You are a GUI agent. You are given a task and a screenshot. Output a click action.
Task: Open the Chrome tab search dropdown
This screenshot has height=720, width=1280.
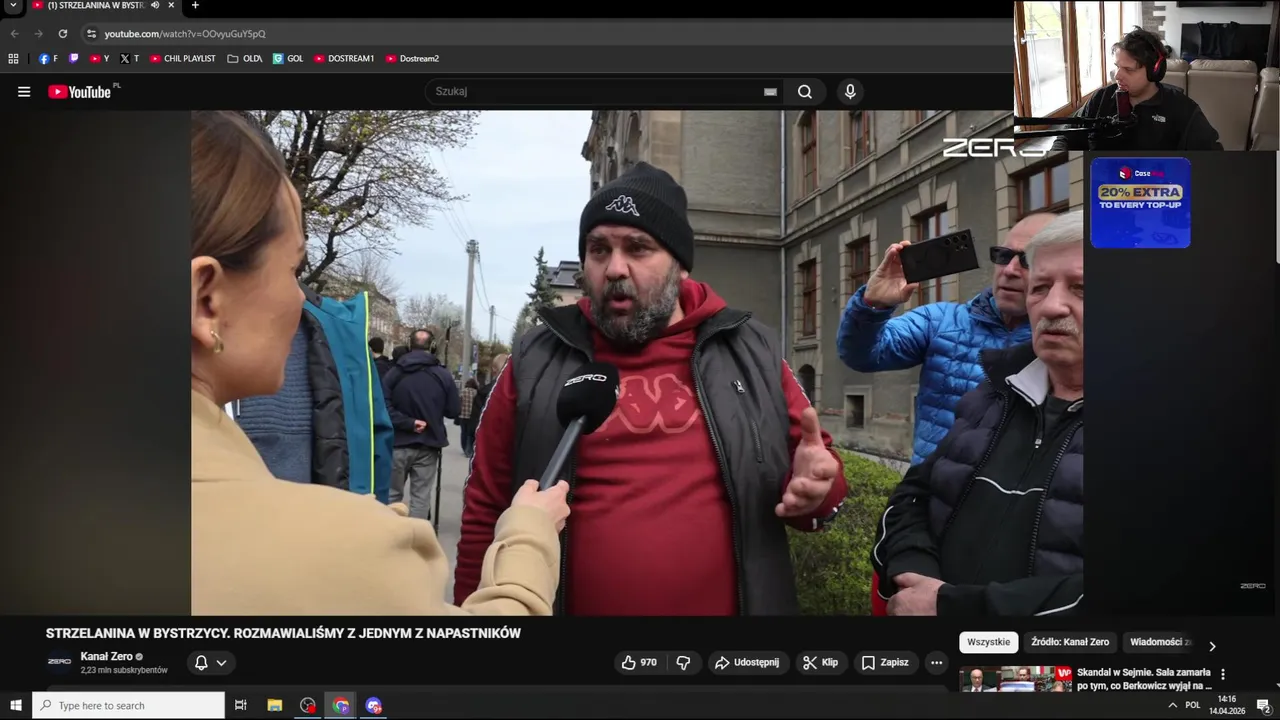click(x=13, y=6)
